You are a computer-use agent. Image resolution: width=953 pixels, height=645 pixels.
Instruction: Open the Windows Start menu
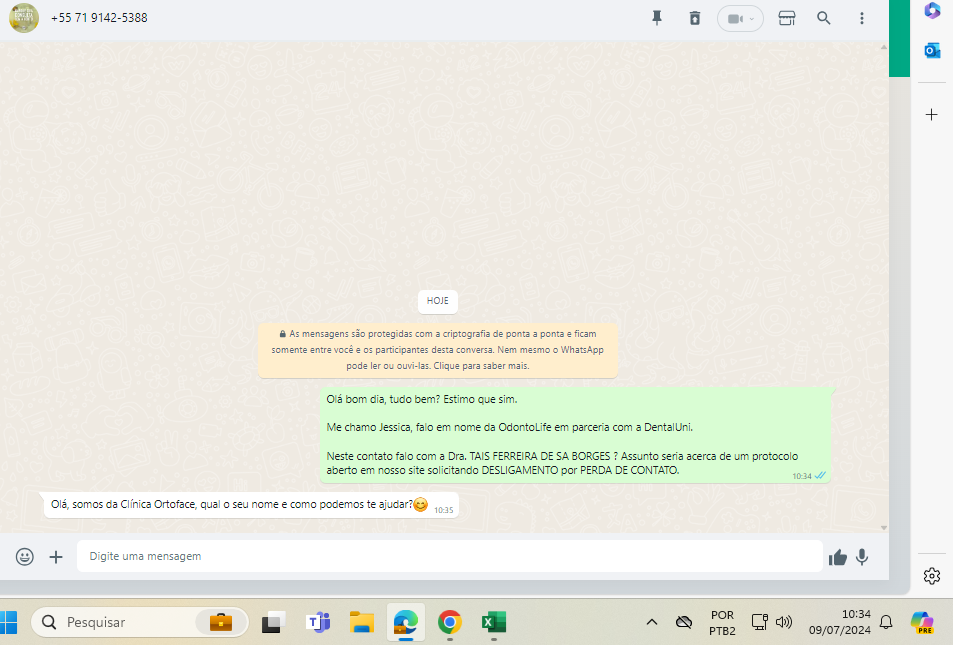(9, 622)
